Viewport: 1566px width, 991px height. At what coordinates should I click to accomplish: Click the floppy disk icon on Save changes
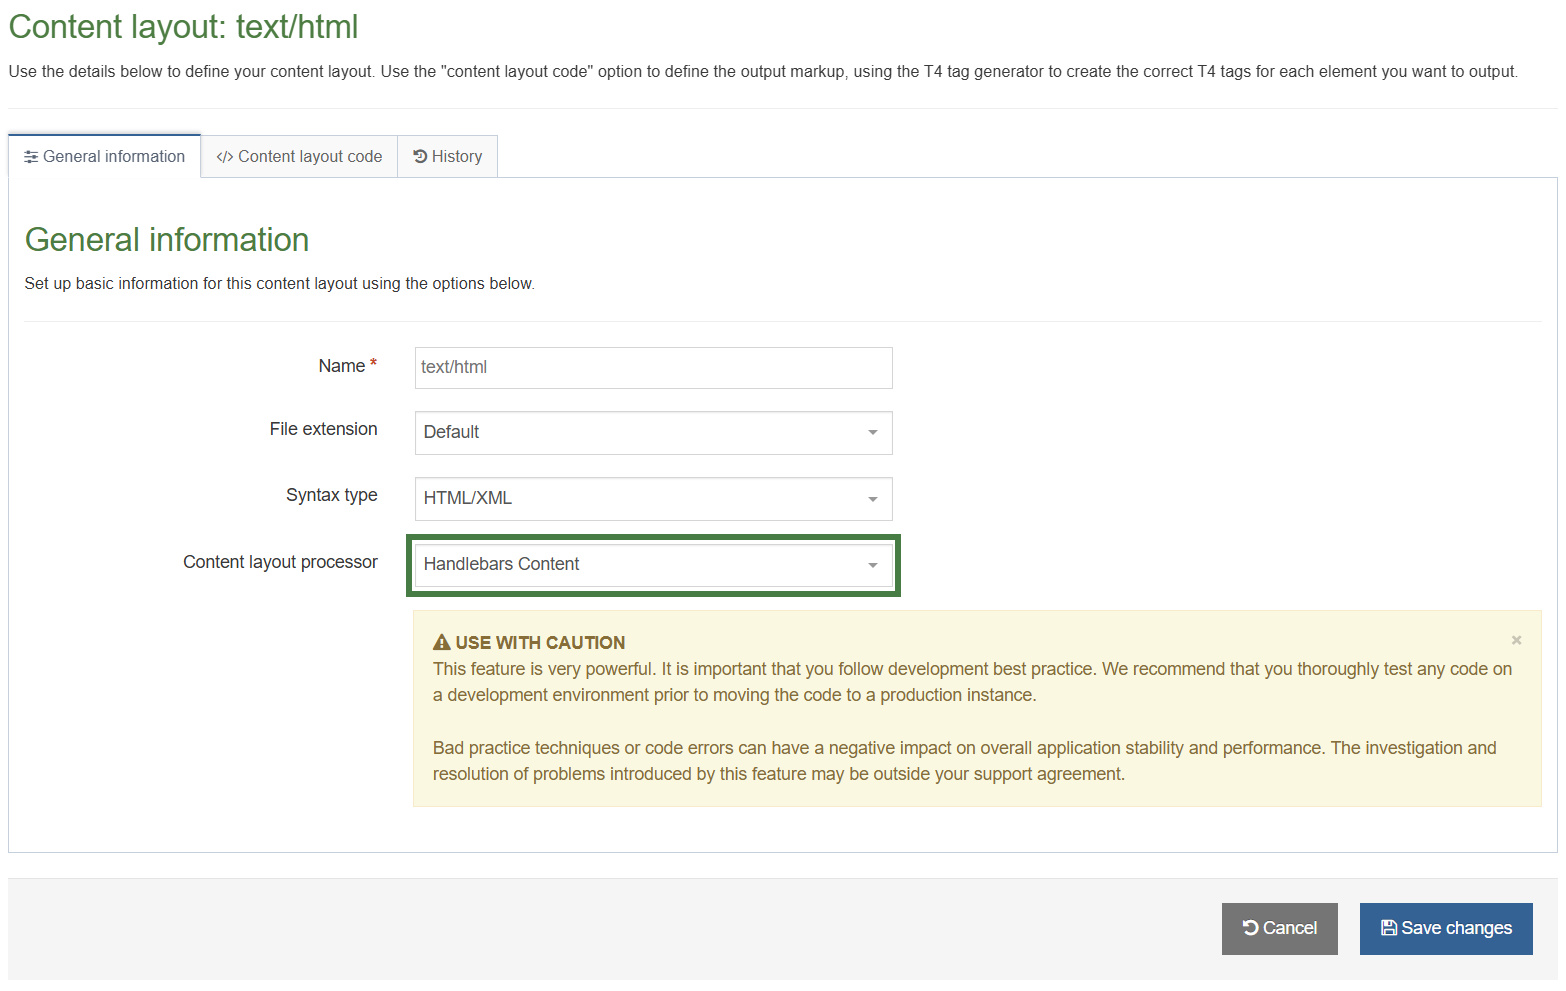pos(1388,928)
